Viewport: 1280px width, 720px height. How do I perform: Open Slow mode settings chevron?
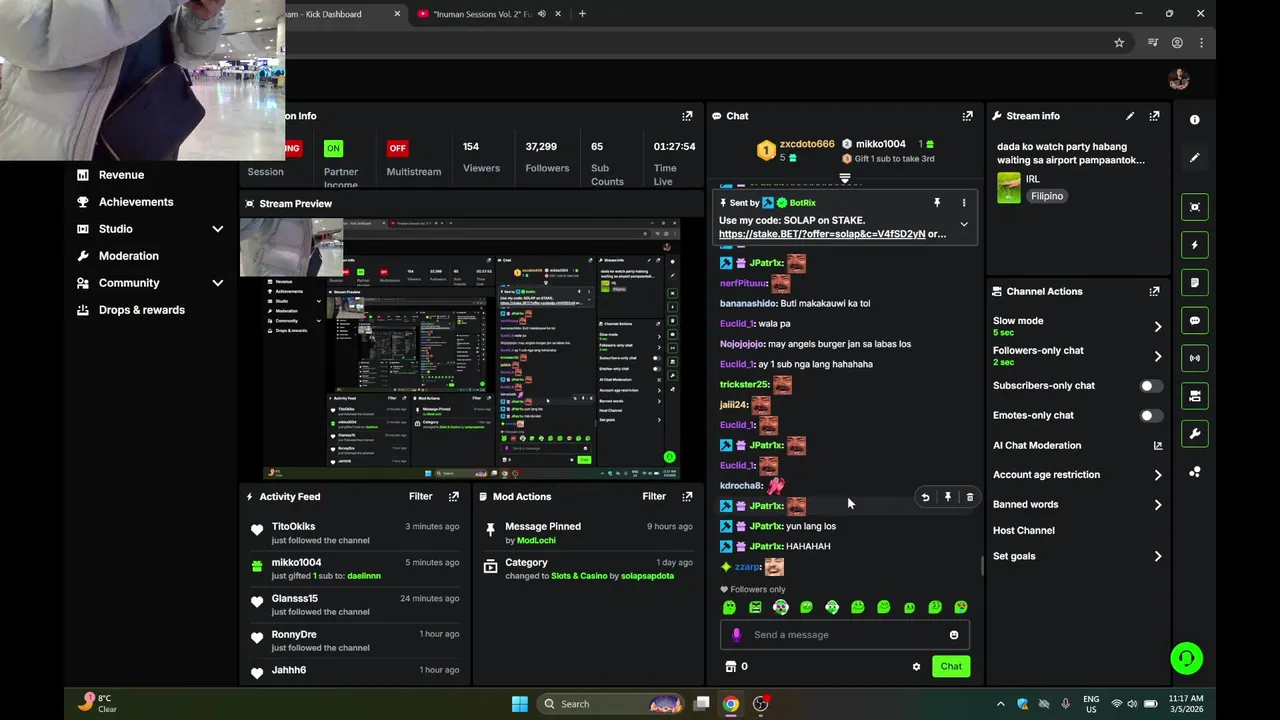pyautogui.click(x=1158, y=326)
